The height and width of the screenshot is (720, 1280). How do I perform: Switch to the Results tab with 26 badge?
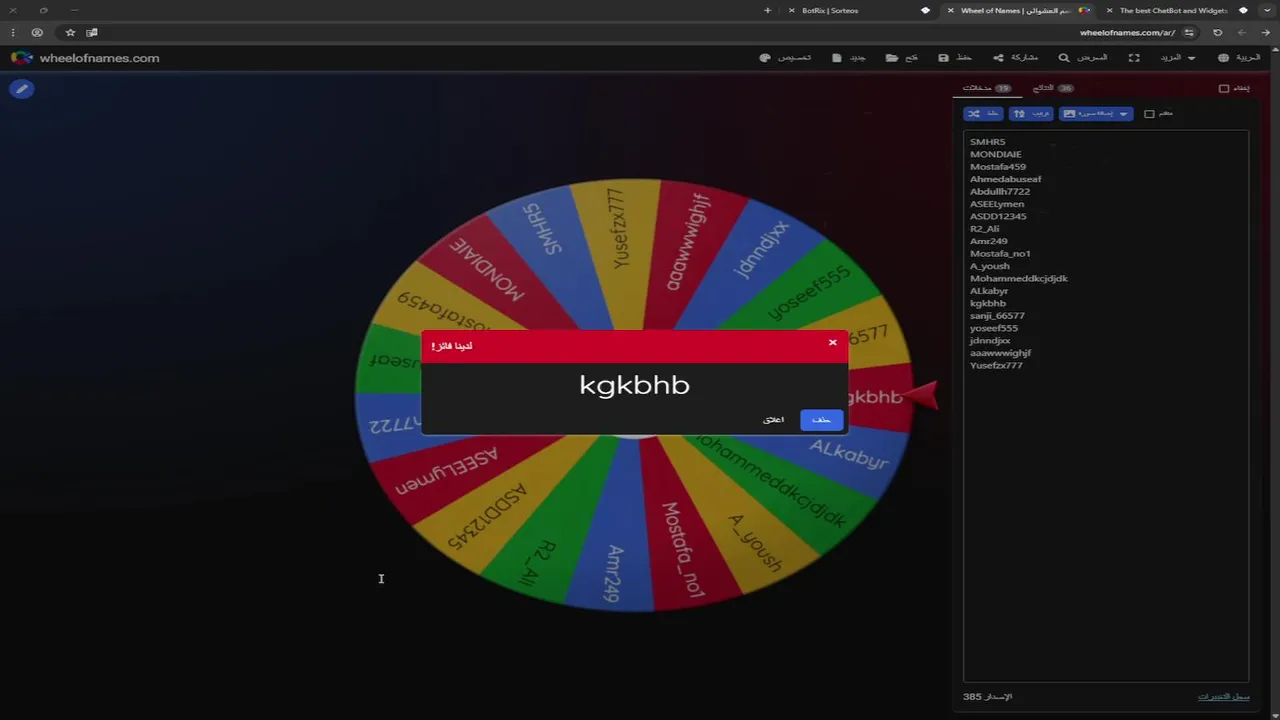1053,88
